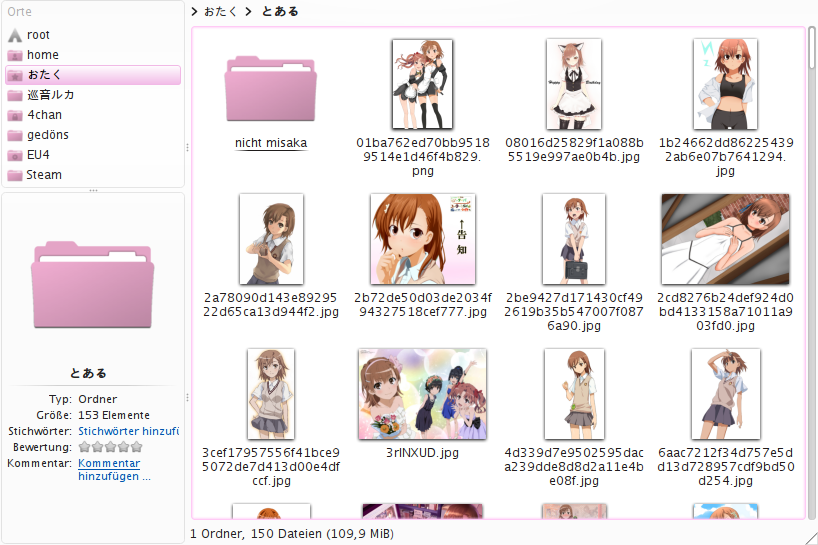Click the Typ Ordner value

click(x=98, y=399)
